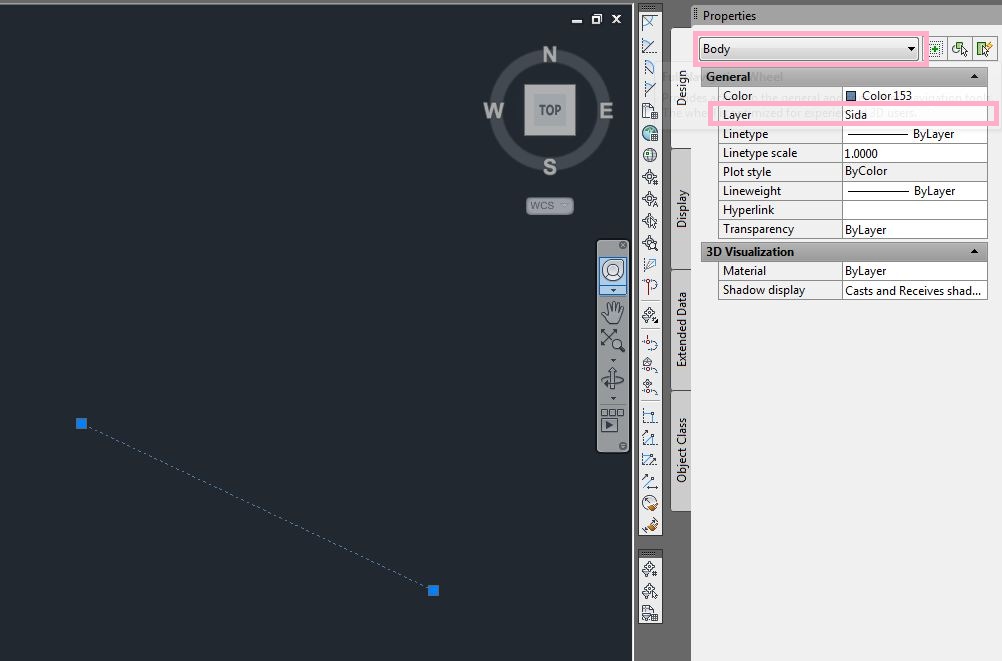Collapse the 3D Visualization section
Viewport: 1002px width, 661px height.
pos(973,251)
